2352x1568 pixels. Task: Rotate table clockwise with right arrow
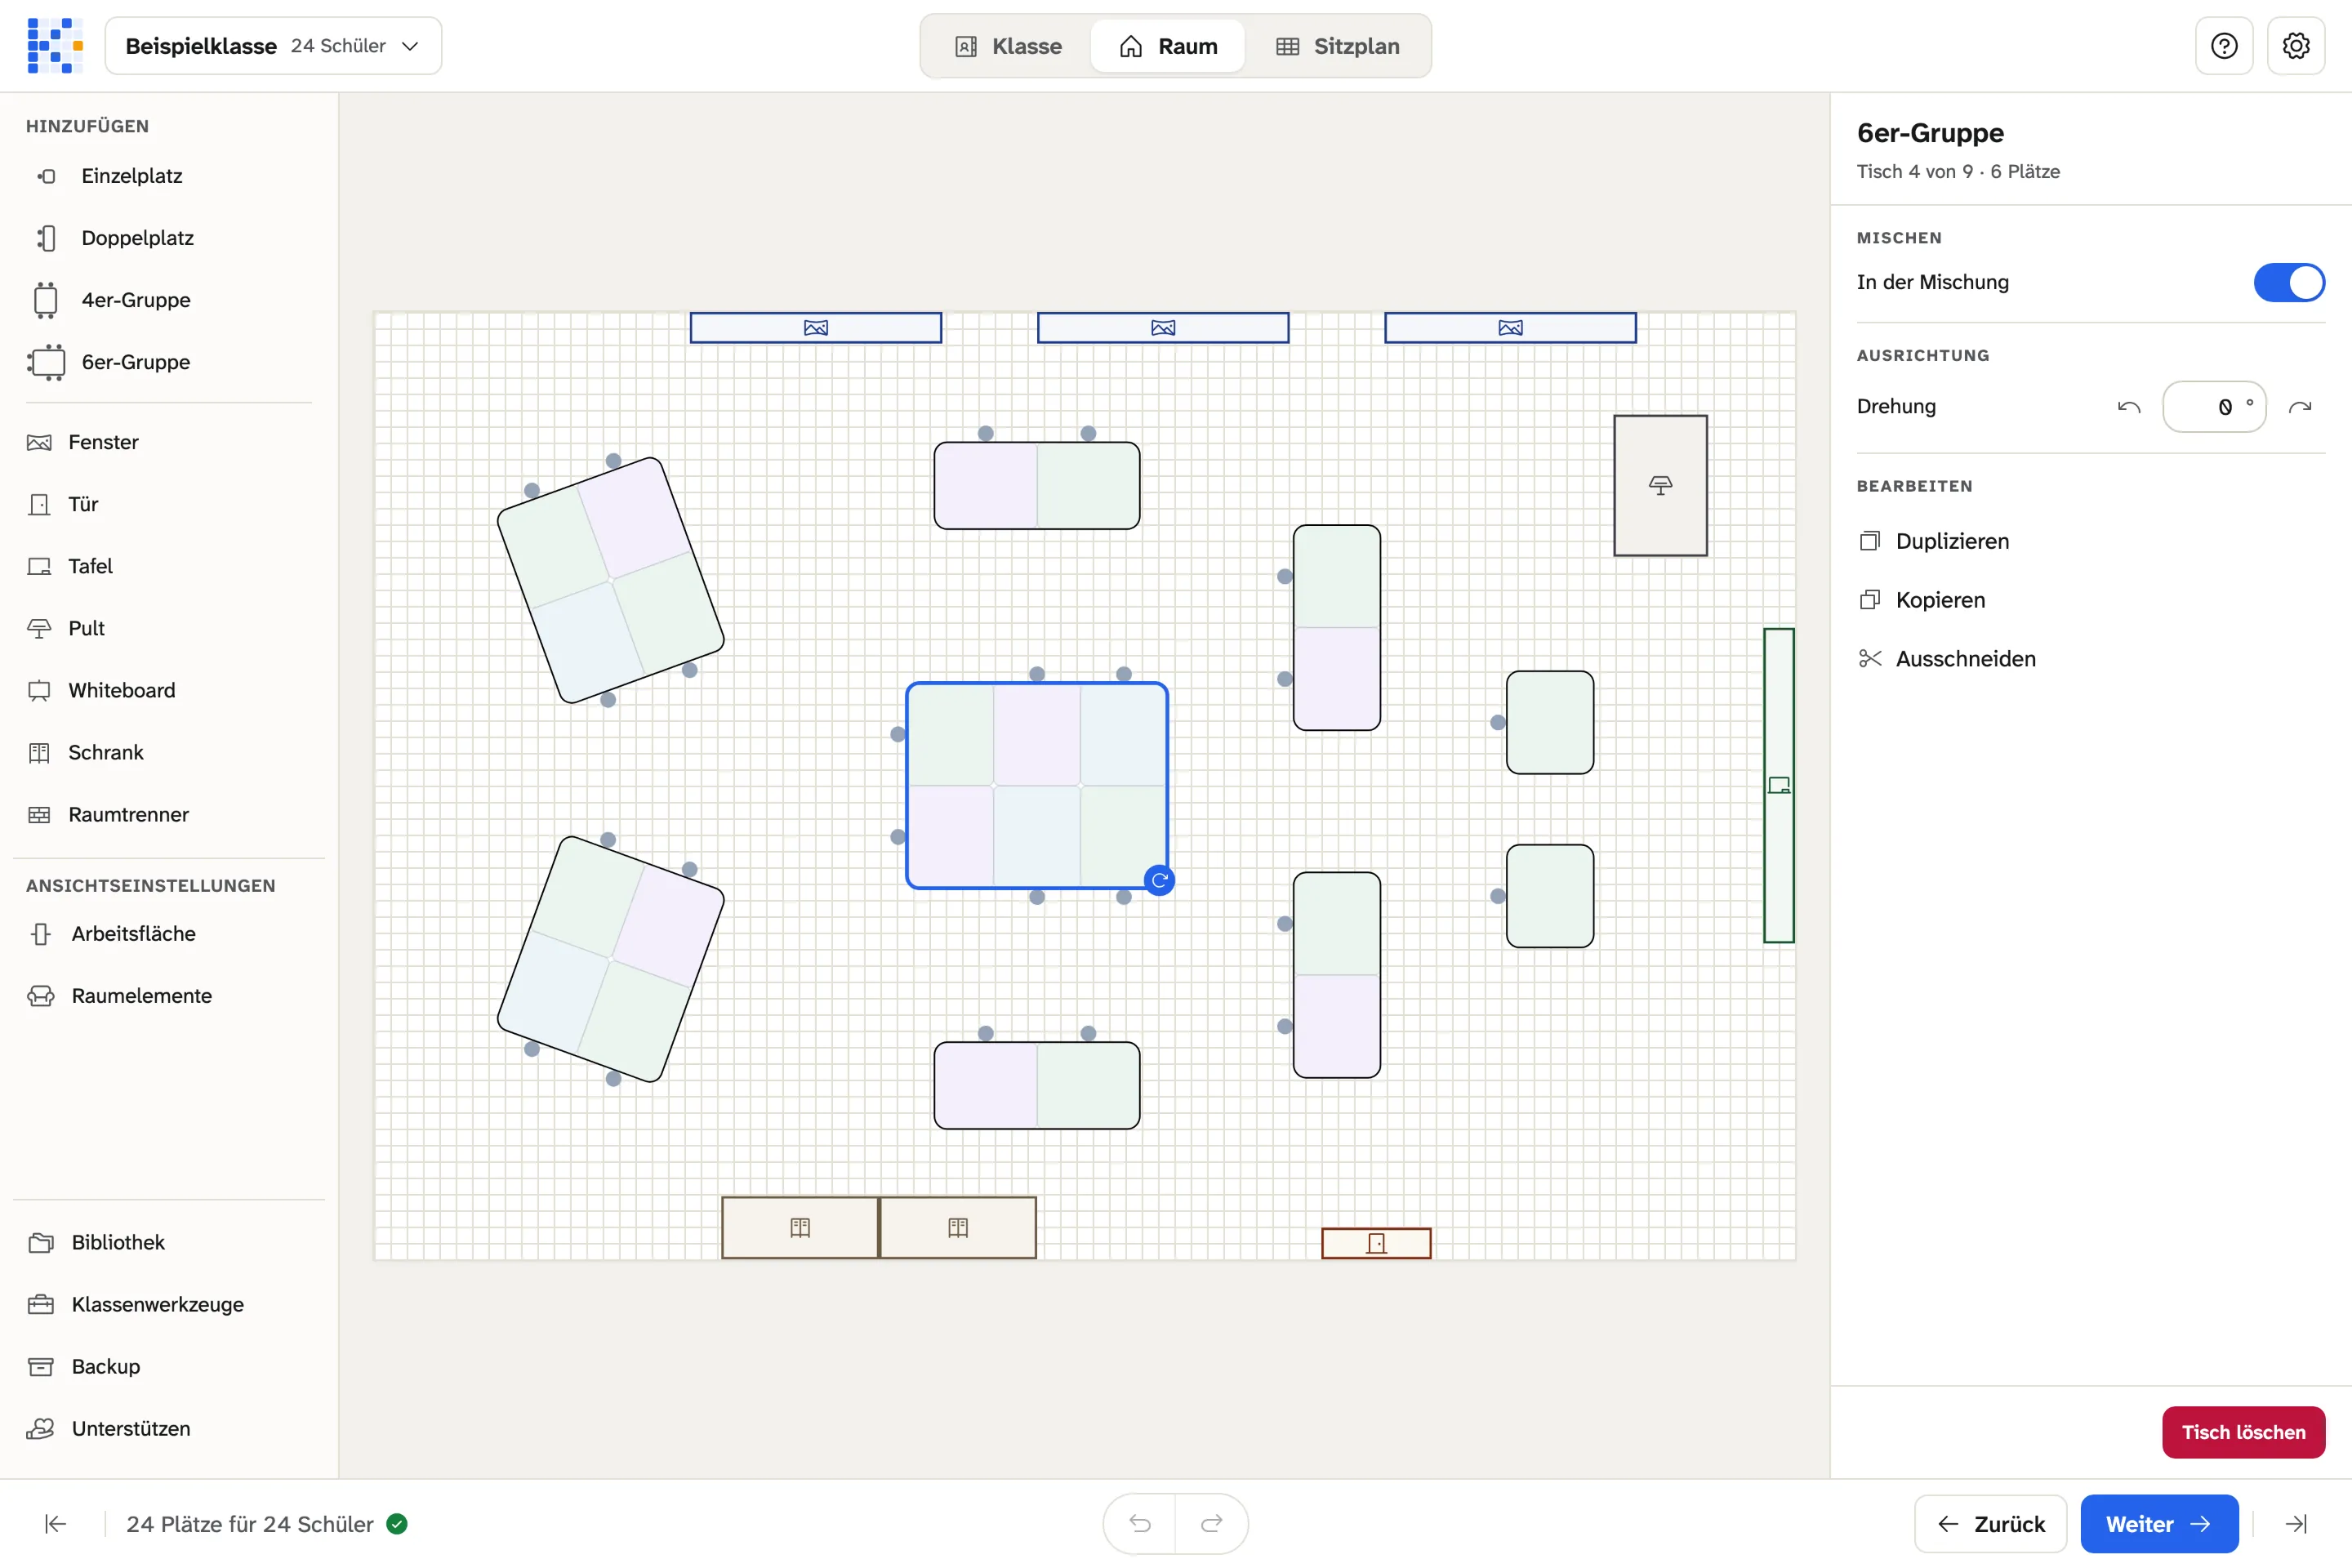coord(2300,407)
